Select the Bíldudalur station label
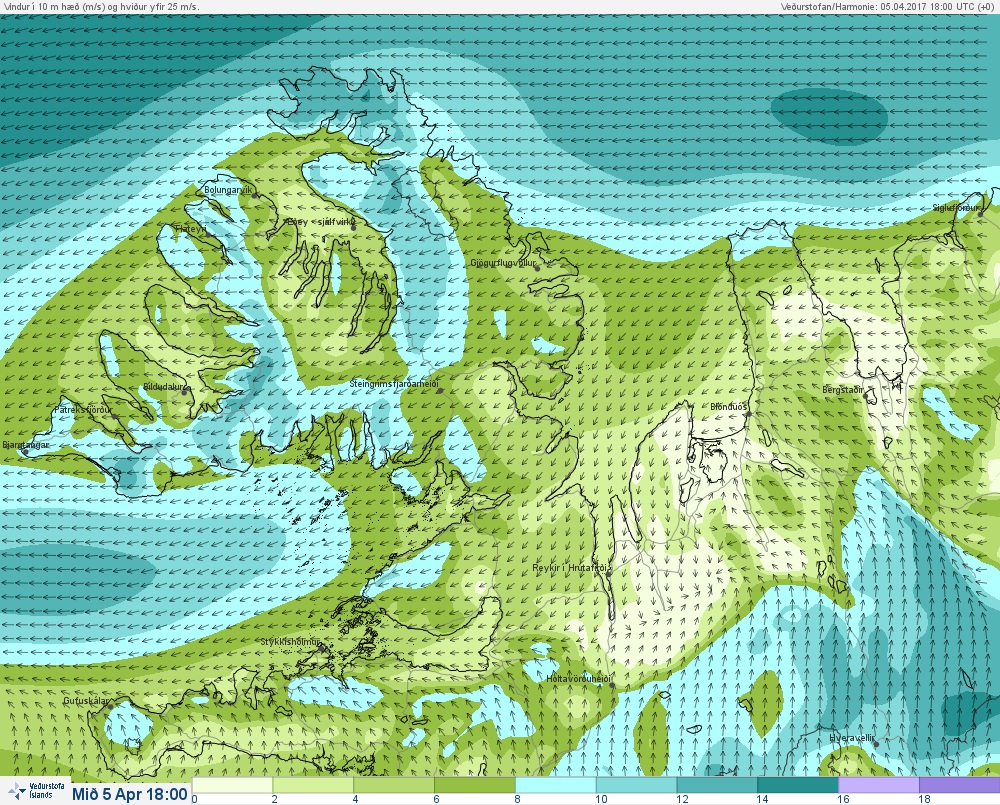This screenshot has height=805, width=1000. pyautogui.click(x=165, y=387)
